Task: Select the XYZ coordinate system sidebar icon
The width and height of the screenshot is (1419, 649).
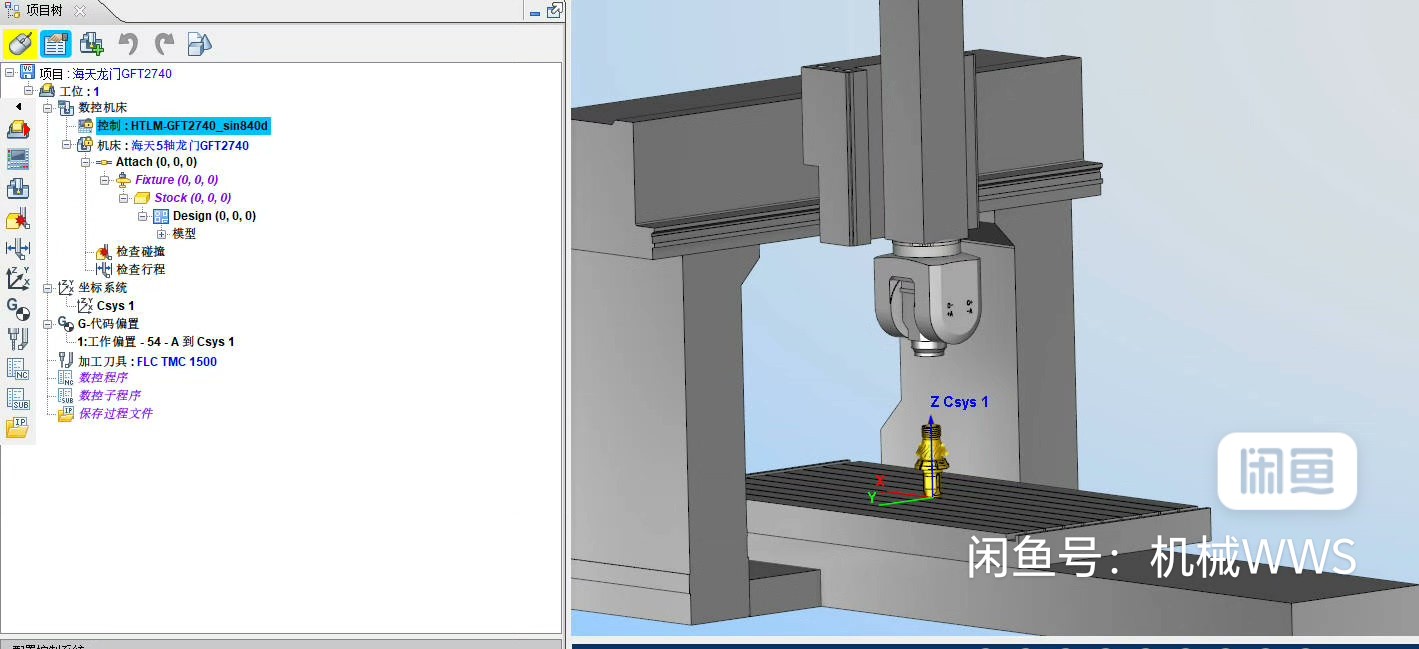Action: 18,279
